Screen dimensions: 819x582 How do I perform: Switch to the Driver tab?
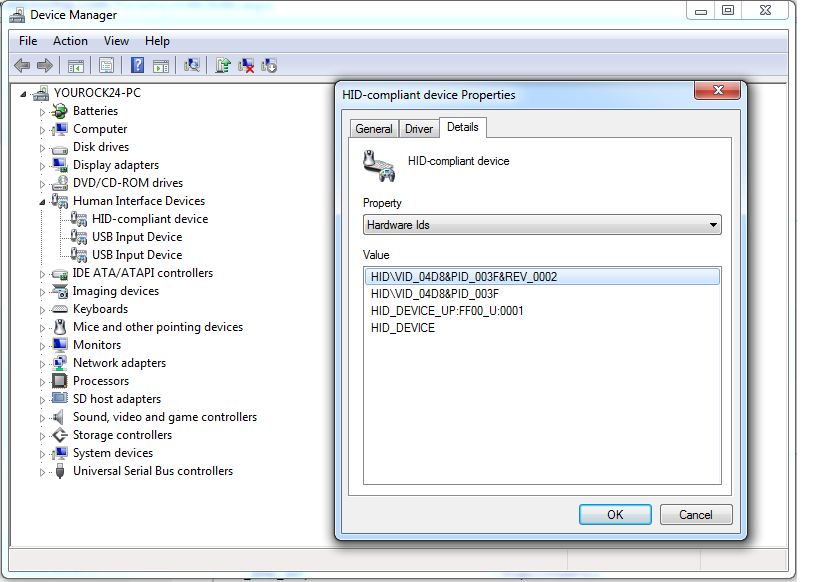(418, 129)
